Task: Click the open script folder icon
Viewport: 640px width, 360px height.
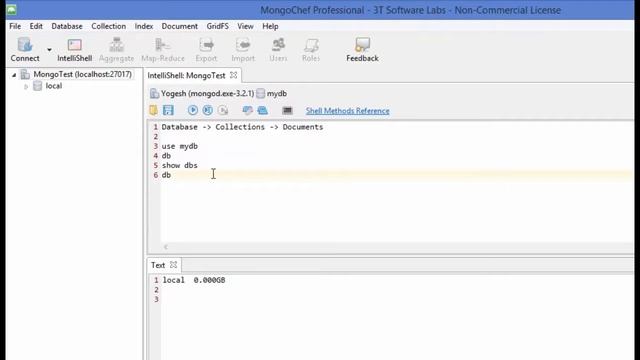Action: point(153,110)
